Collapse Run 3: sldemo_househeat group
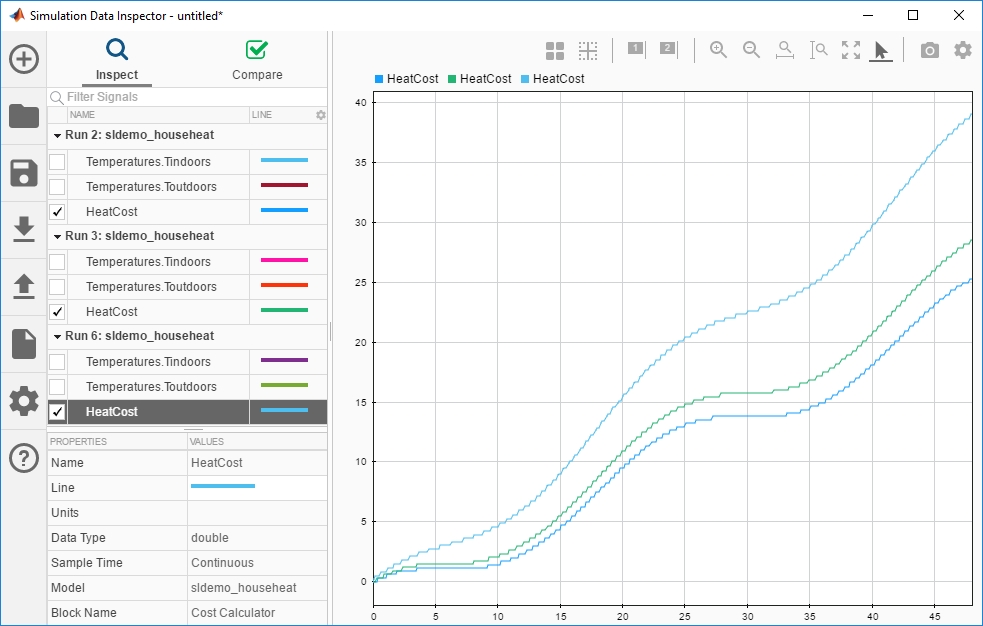The image size is (983, 626). pos(58,236)
